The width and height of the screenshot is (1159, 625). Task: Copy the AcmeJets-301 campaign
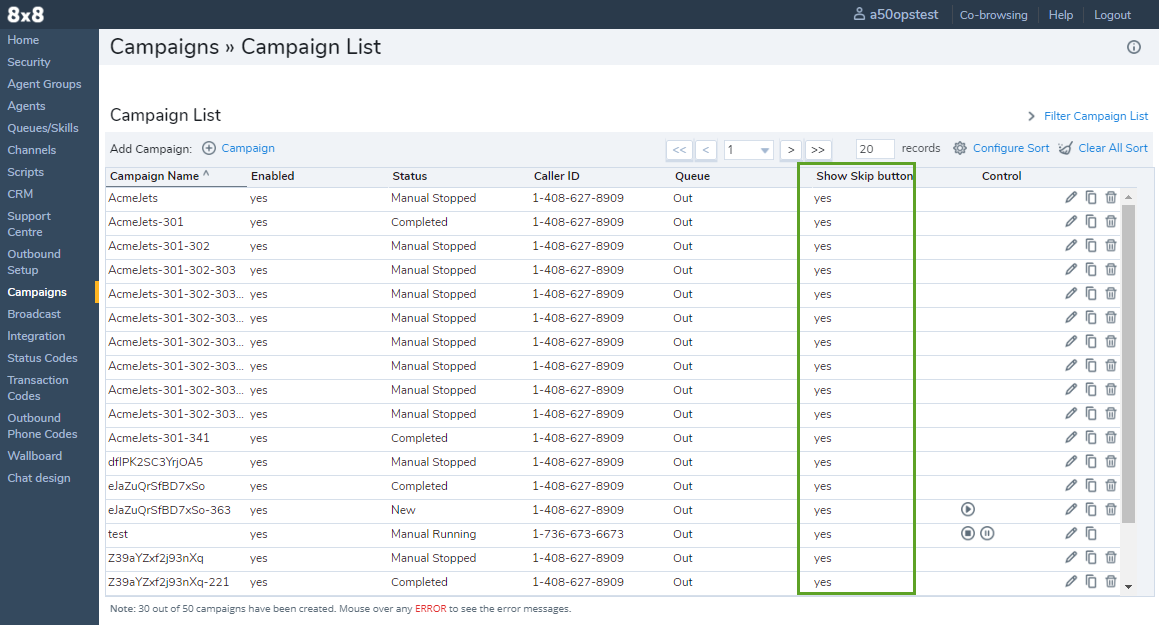point(1091,222)
